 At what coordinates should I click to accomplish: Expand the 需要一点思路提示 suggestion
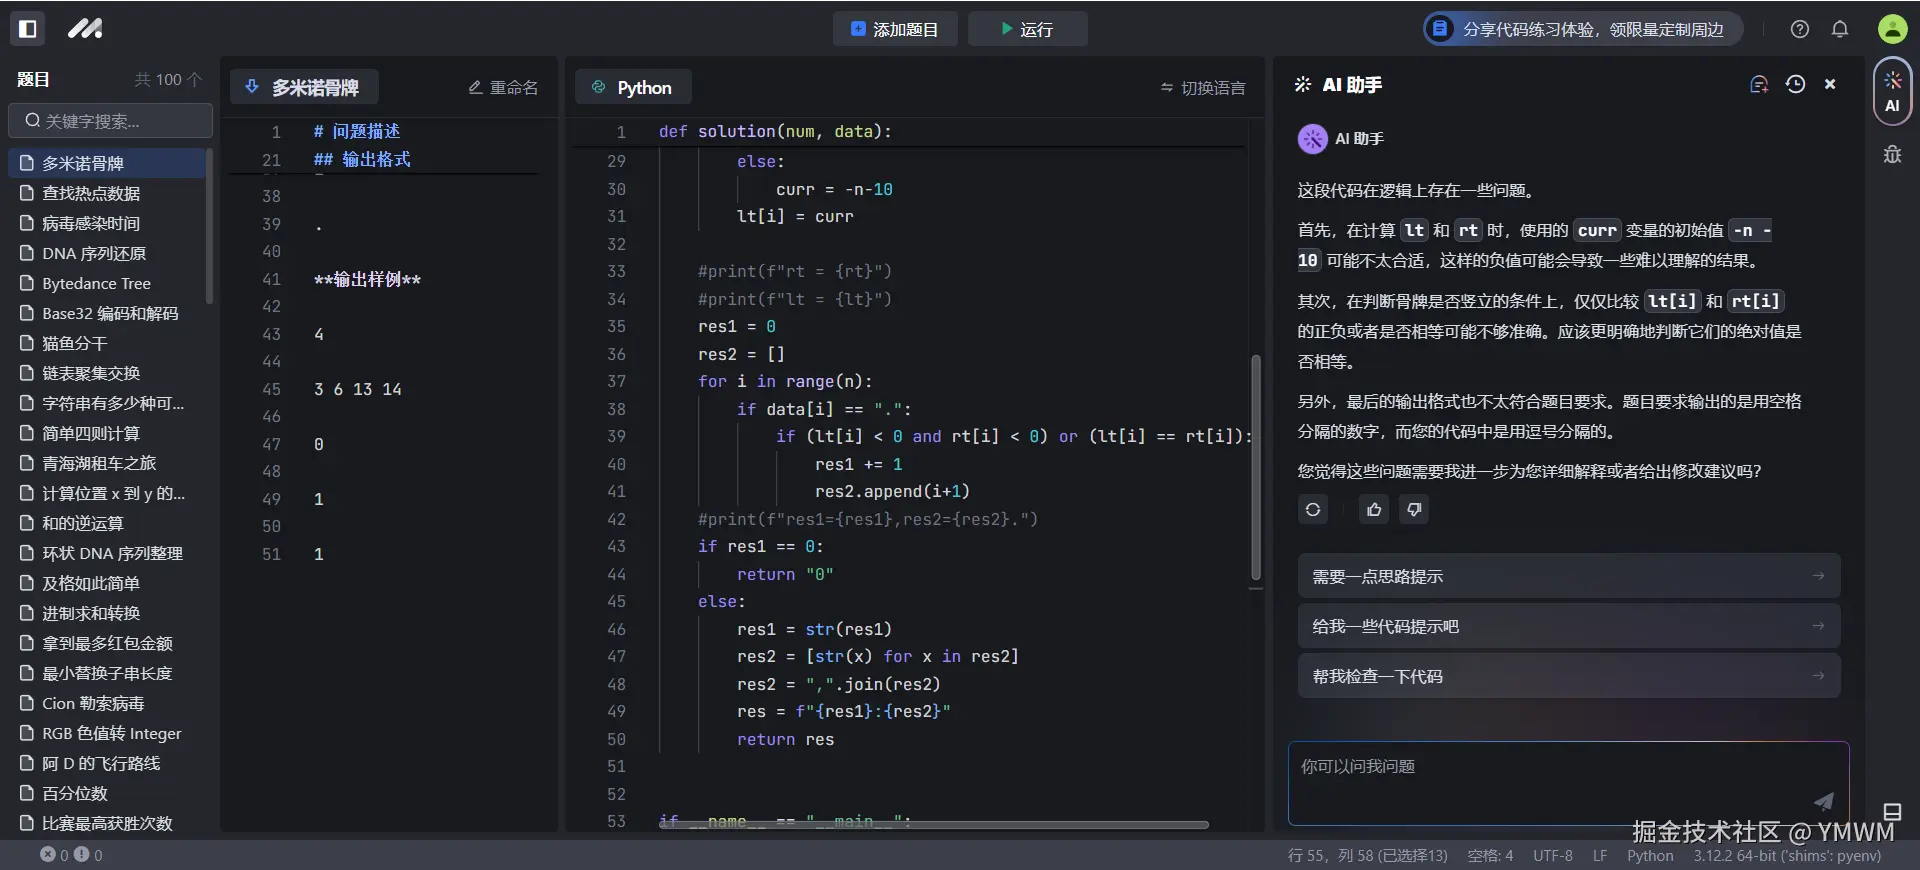click(1568, 577)
